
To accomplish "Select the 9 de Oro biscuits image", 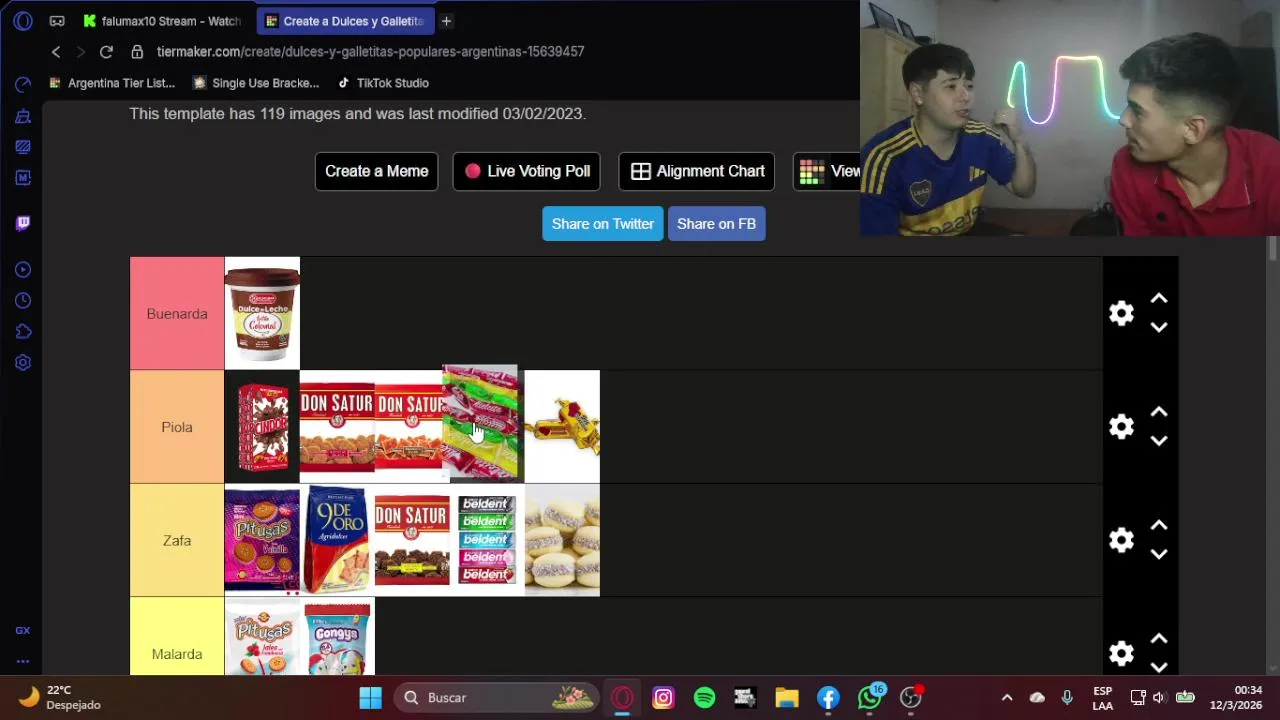I will (x=337, y=540).
